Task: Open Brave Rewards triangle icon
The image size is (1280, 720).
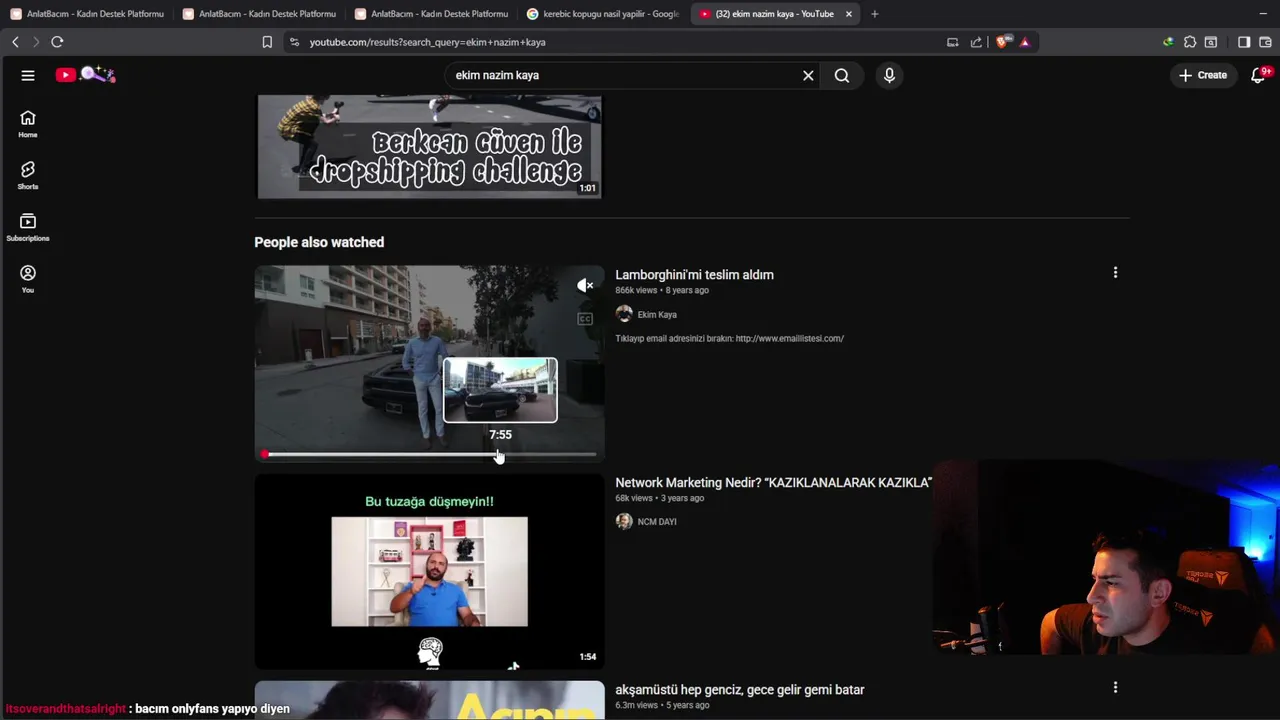Action: pyautogui.click(x=1025, y=42)
